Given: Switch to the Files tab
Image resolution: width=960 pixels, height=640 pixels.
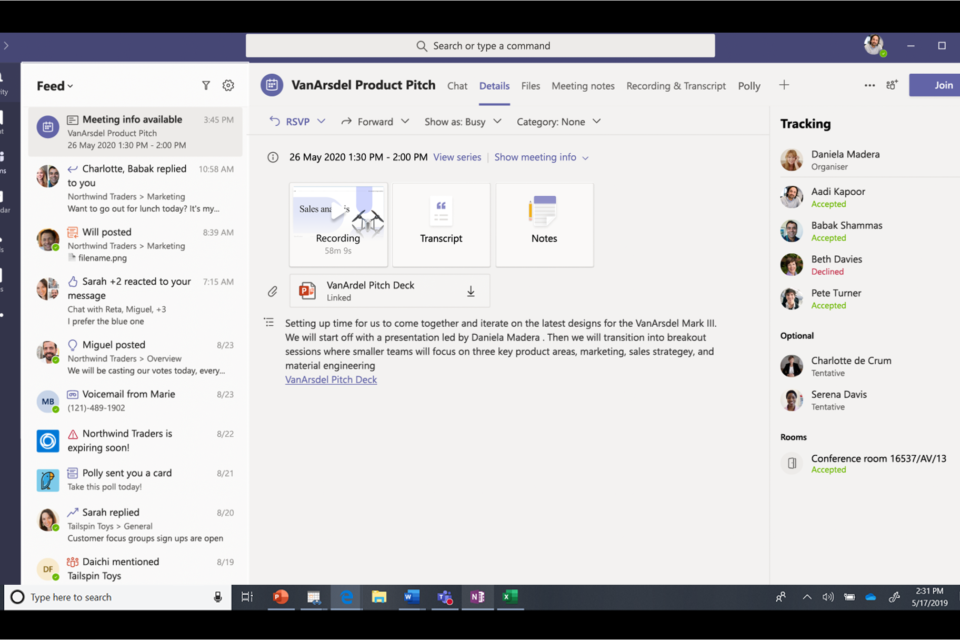Looking at the screenshot, I should (x=530, y=86).
